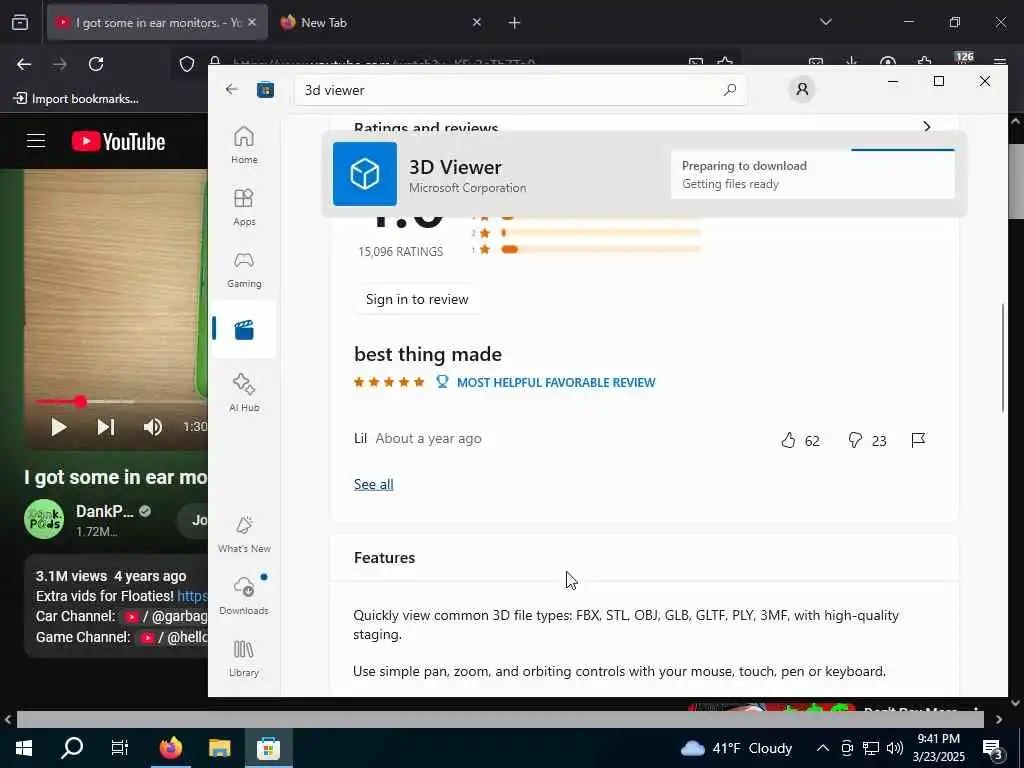Seek on the YouTube progress bar
The width and height of the screenshot is (1024, 768).
[x=121, y=402]
